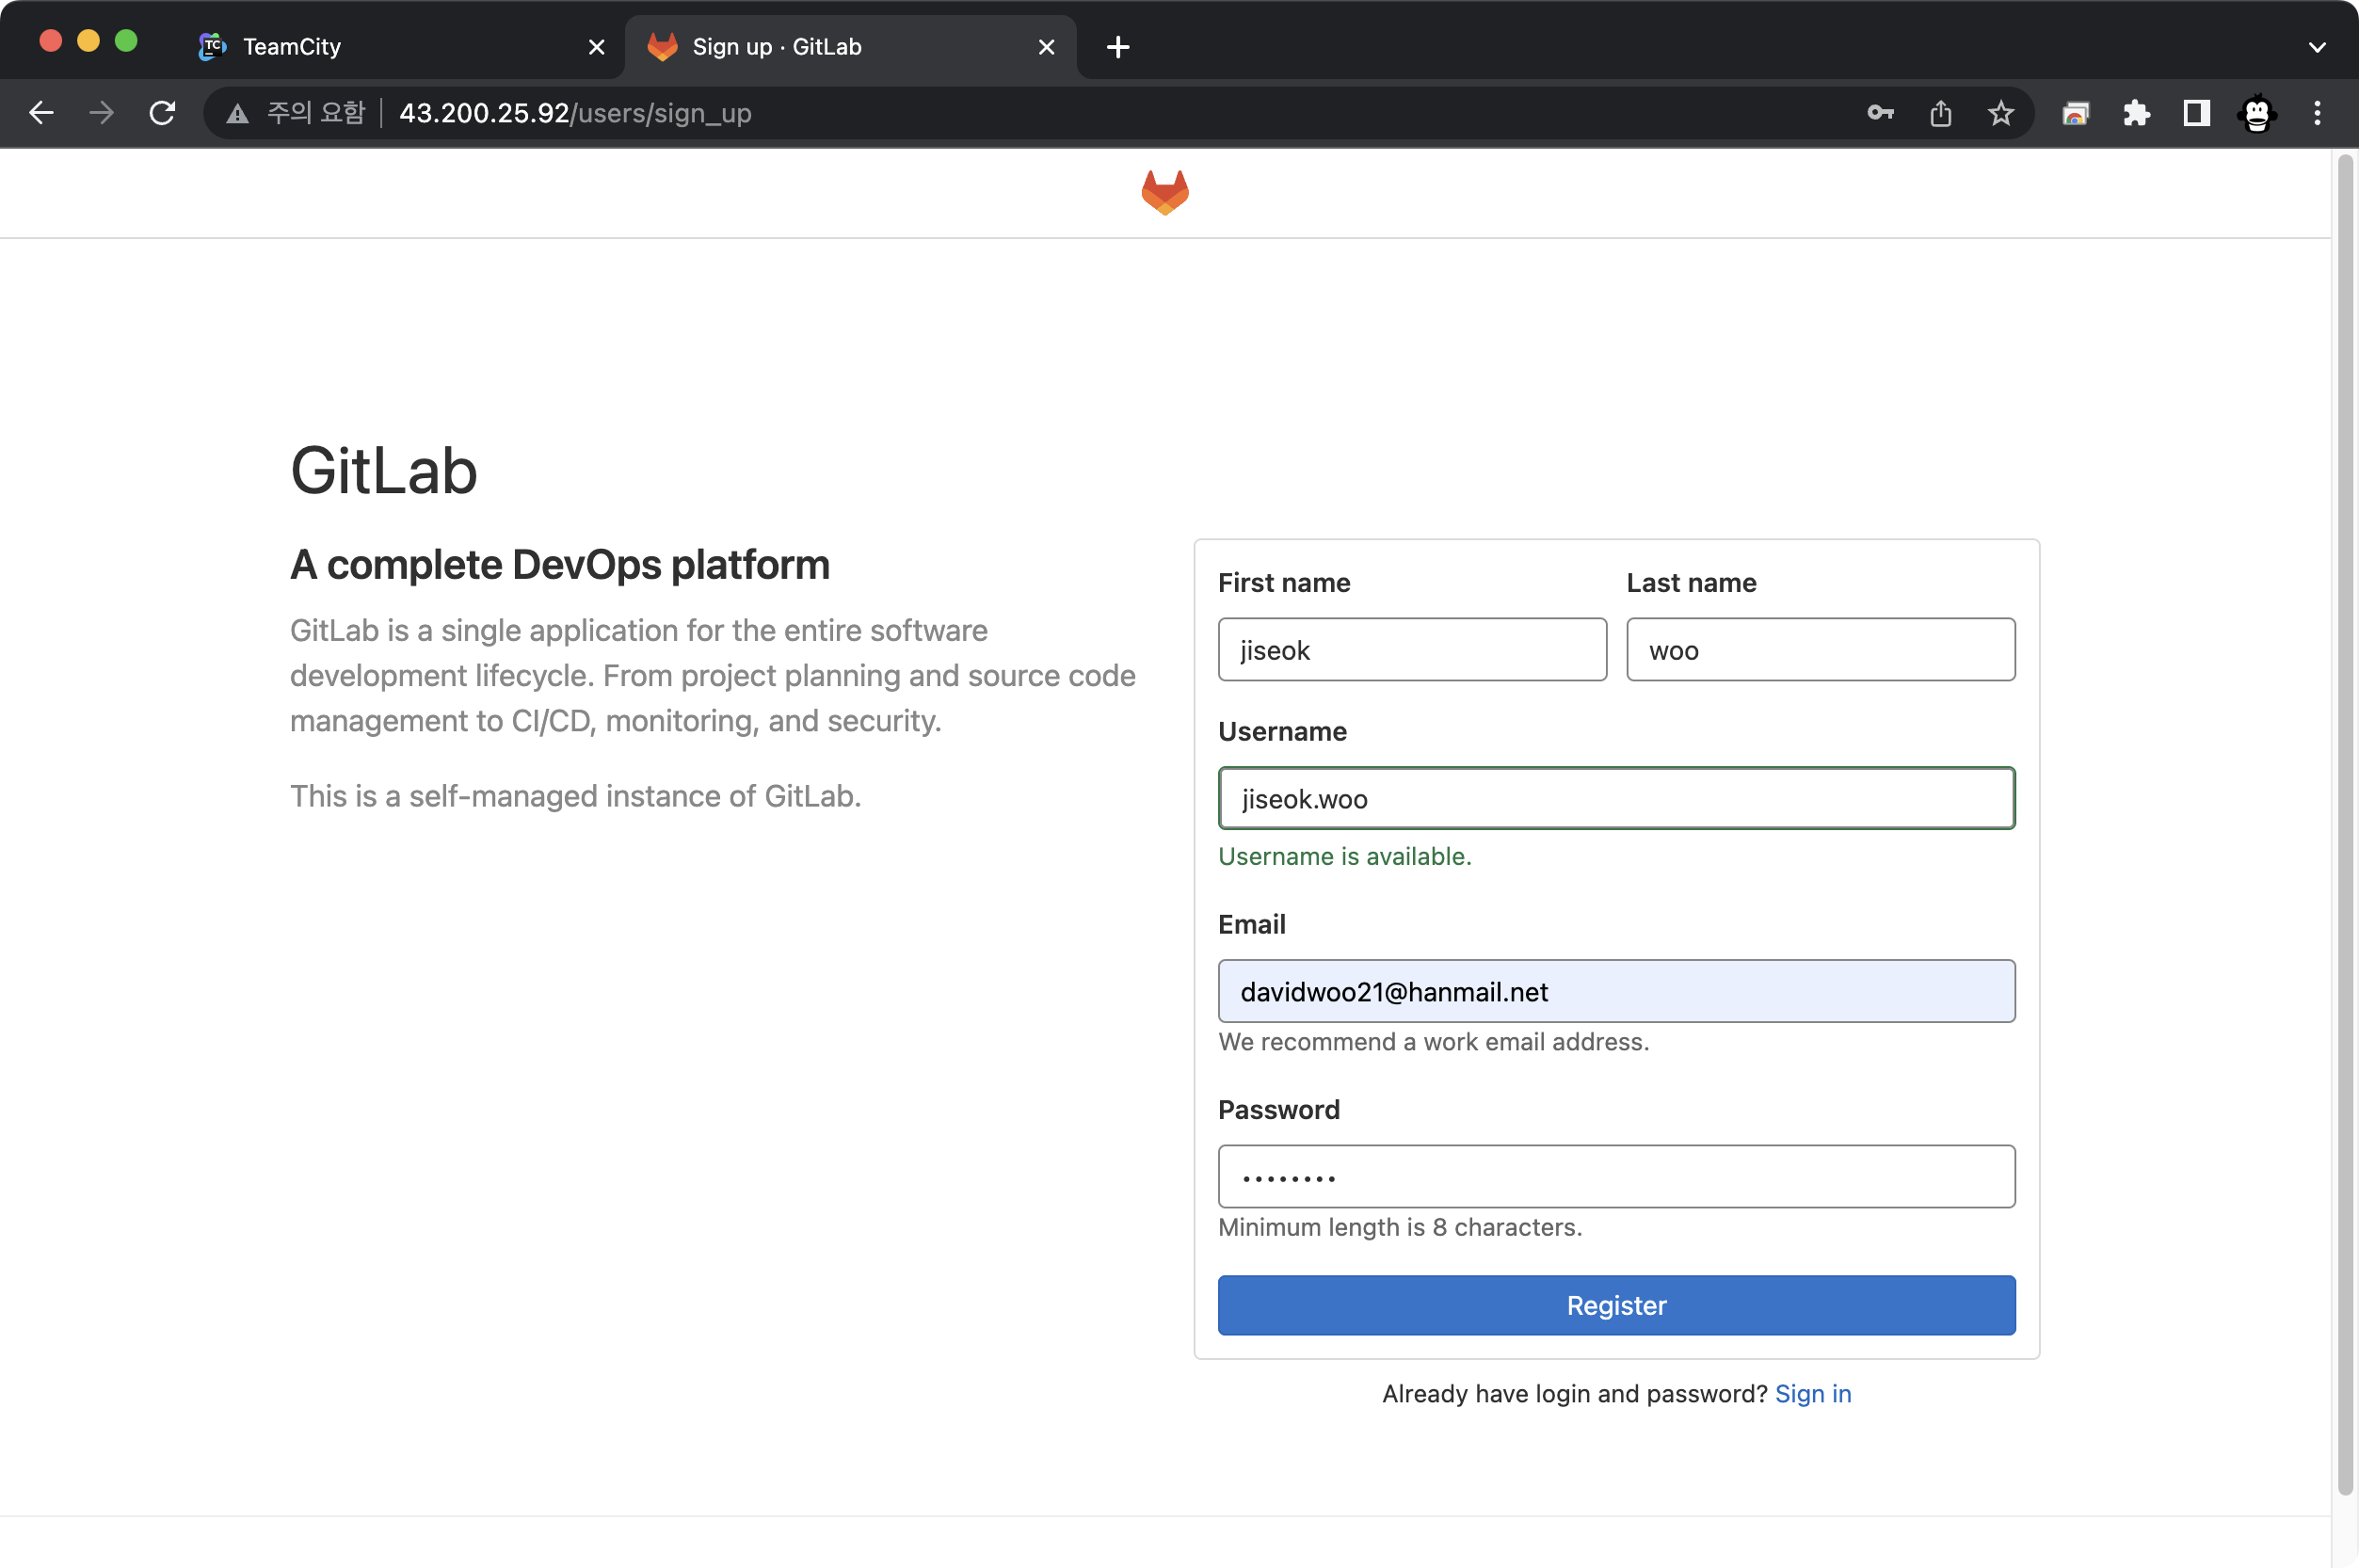The width and height of the screenshot is (2359, 1568).
Task: Open the extensions puzzle icon
Action: coord(2136,113)
